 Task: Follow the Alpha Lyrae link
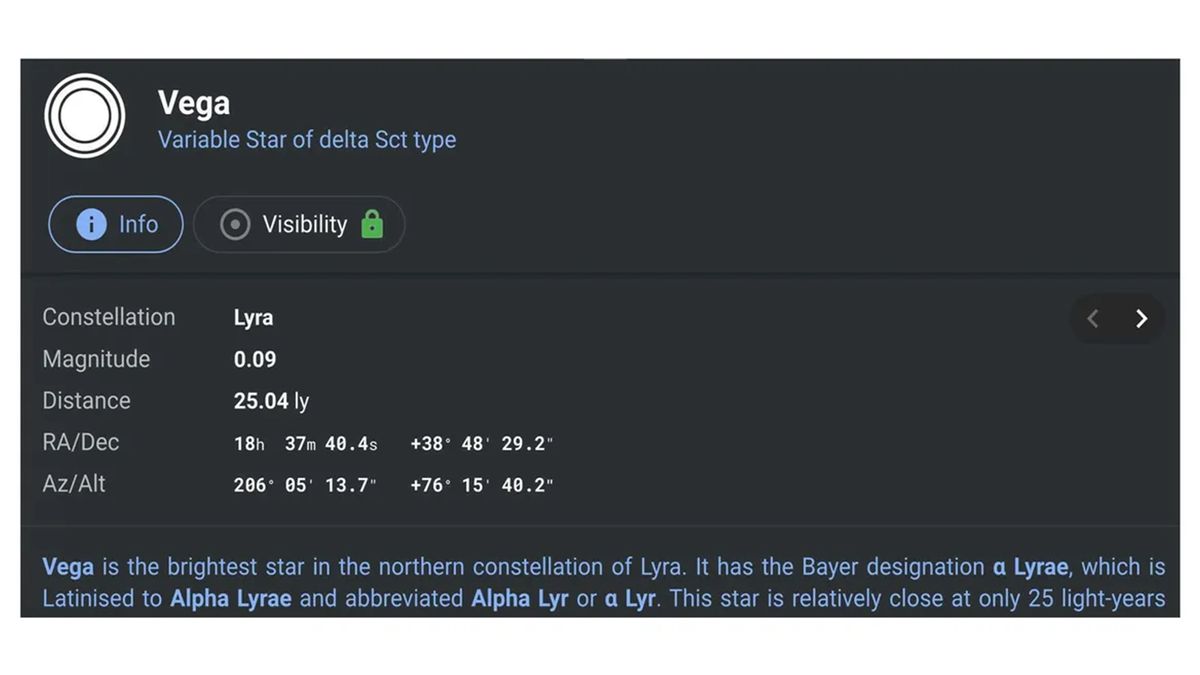(231, 600)
